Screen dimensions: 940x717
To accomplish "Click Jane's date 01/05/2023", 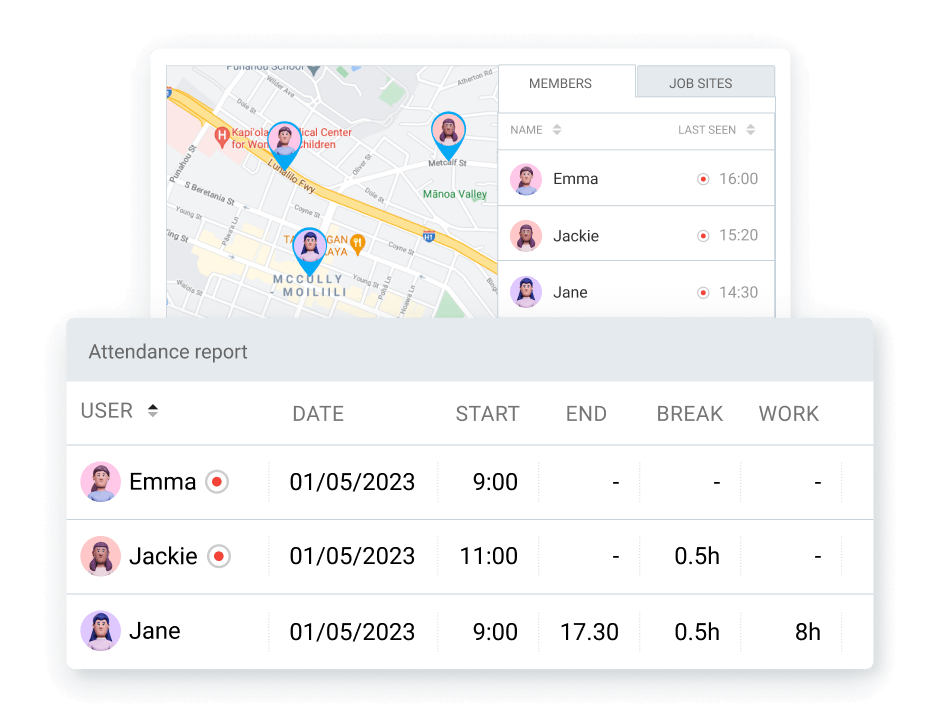I will click(x=352, y=632).
